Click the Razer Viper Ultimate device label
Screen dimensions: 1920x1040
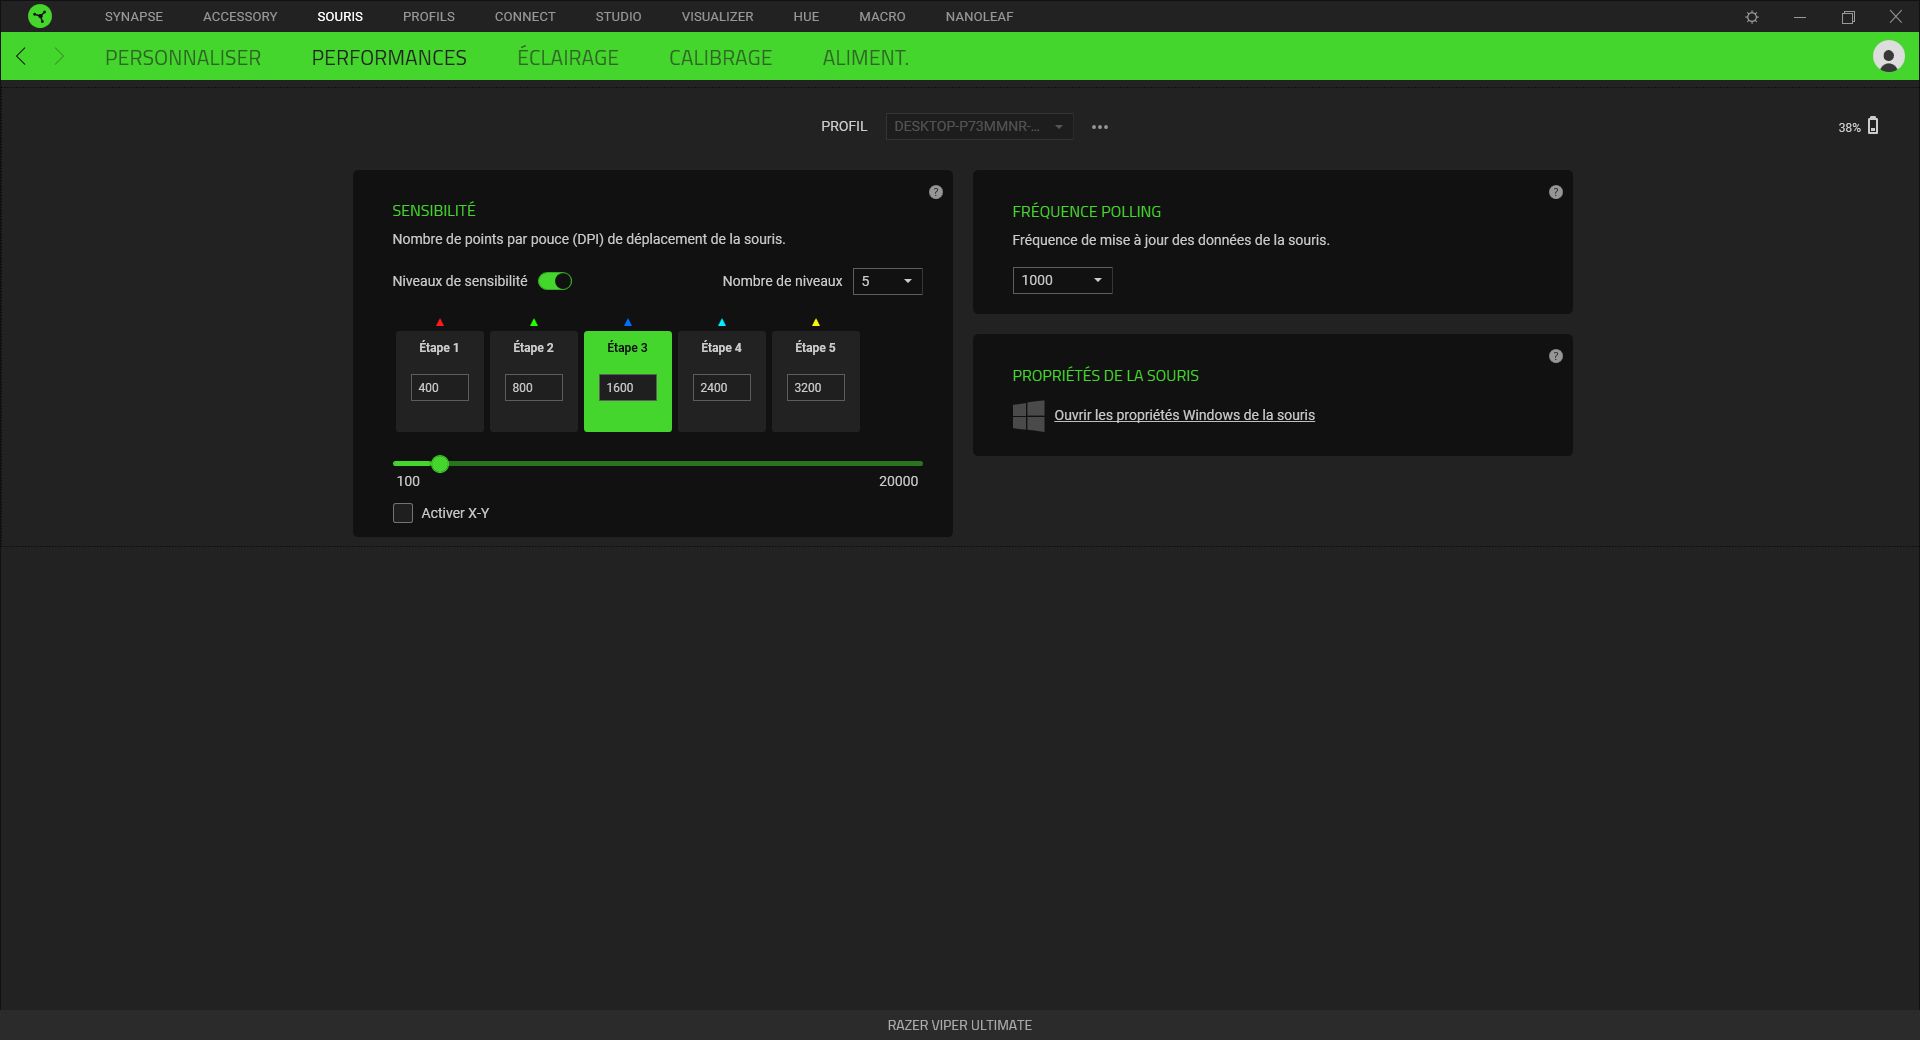960,1025
